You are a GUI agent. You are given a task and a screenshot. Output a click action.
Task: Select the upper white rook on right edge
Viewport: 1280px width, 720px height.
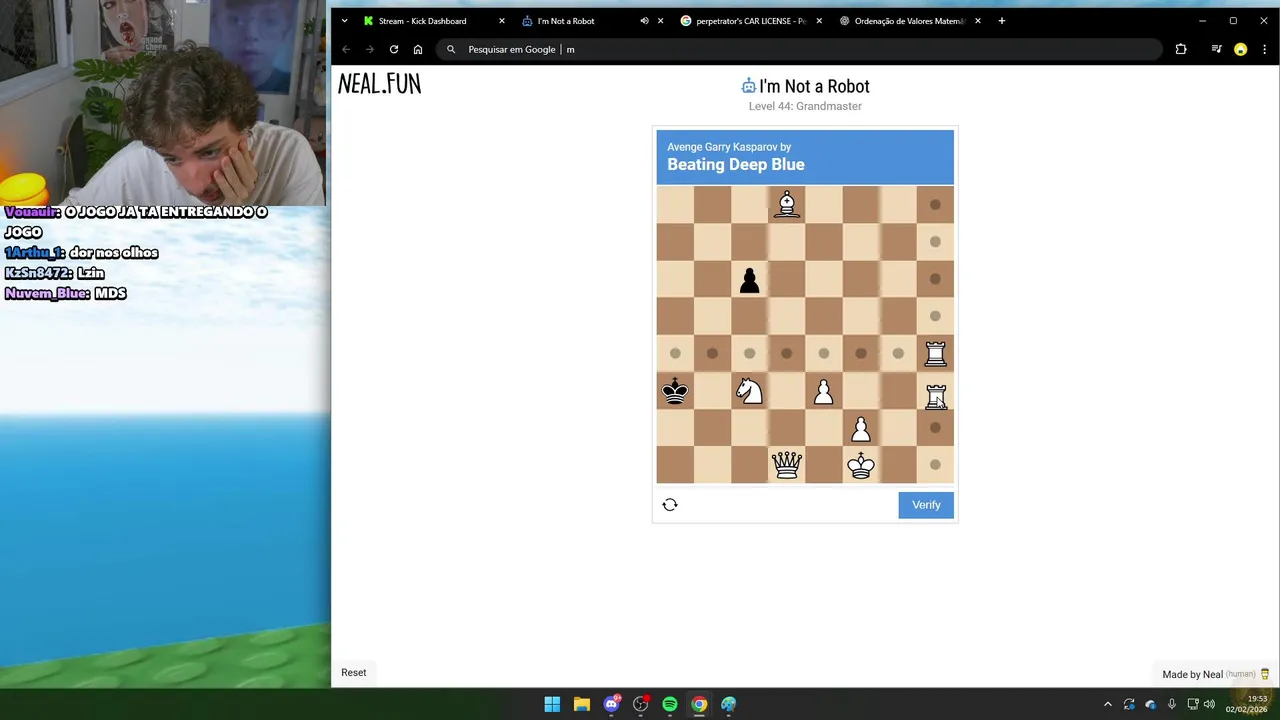(935, 353)
